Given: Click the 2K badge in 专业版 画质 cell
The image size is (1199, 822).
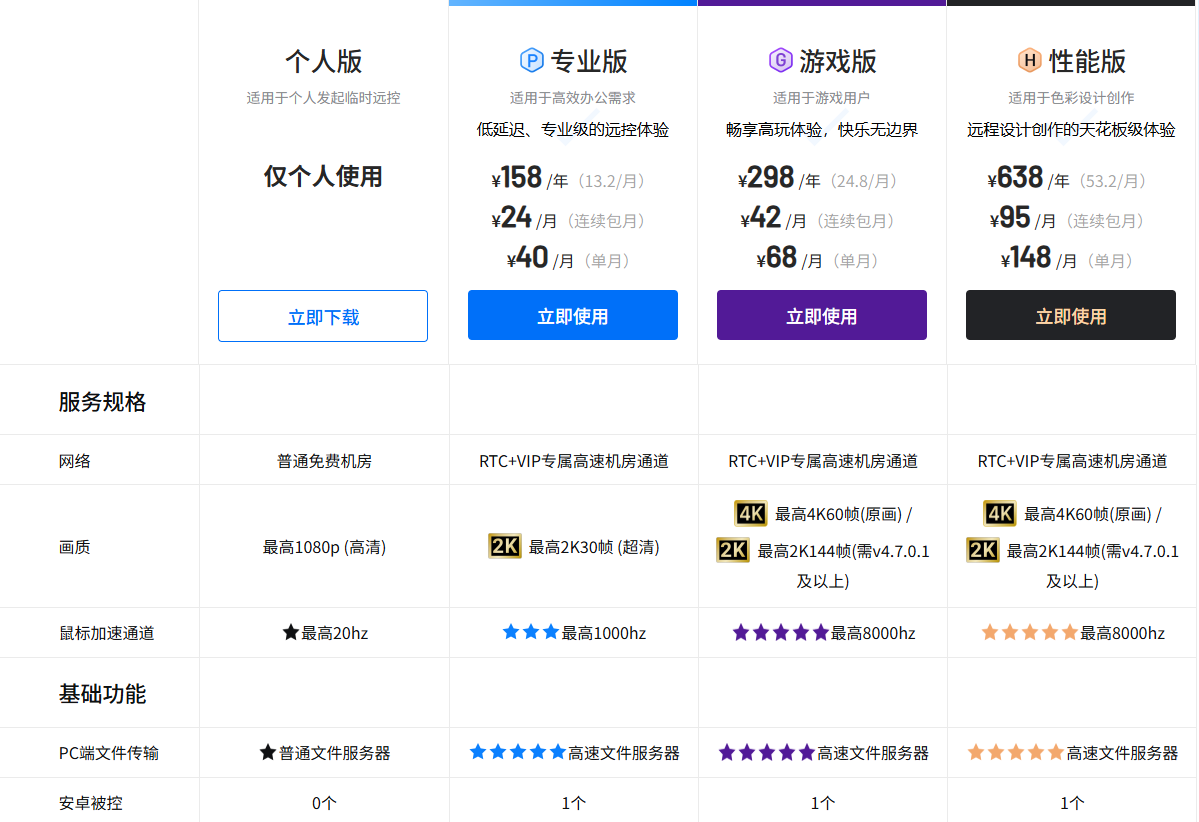Looking at the screenshot, I should [505, 547].
